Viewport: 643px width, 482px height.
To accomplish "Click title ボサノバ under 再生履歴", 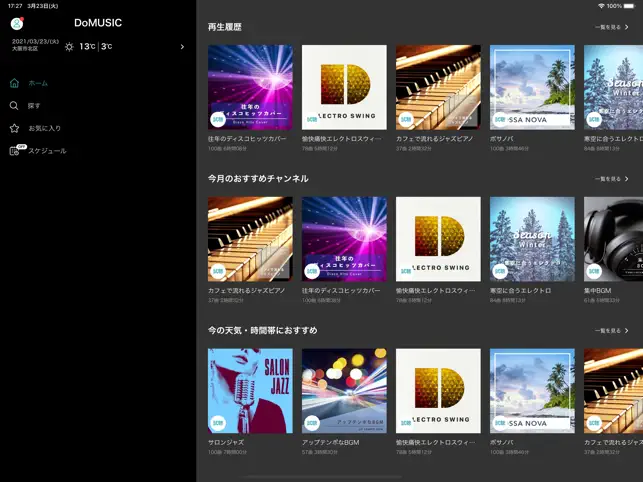I will pyautogui.click(x=502, y=139).
